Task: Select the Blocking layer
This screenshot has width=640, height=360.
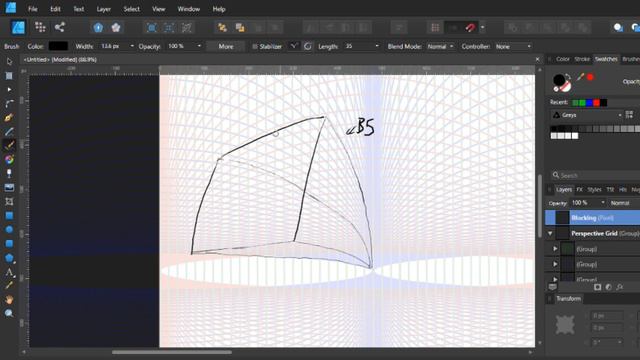Action: pos(593,218)
